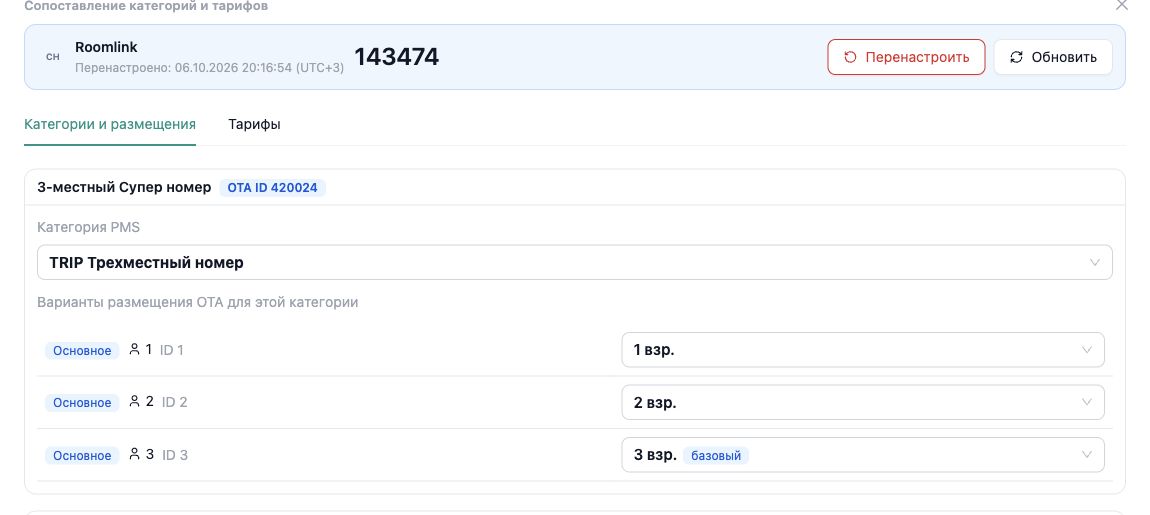Click the базовый badge

717,456
